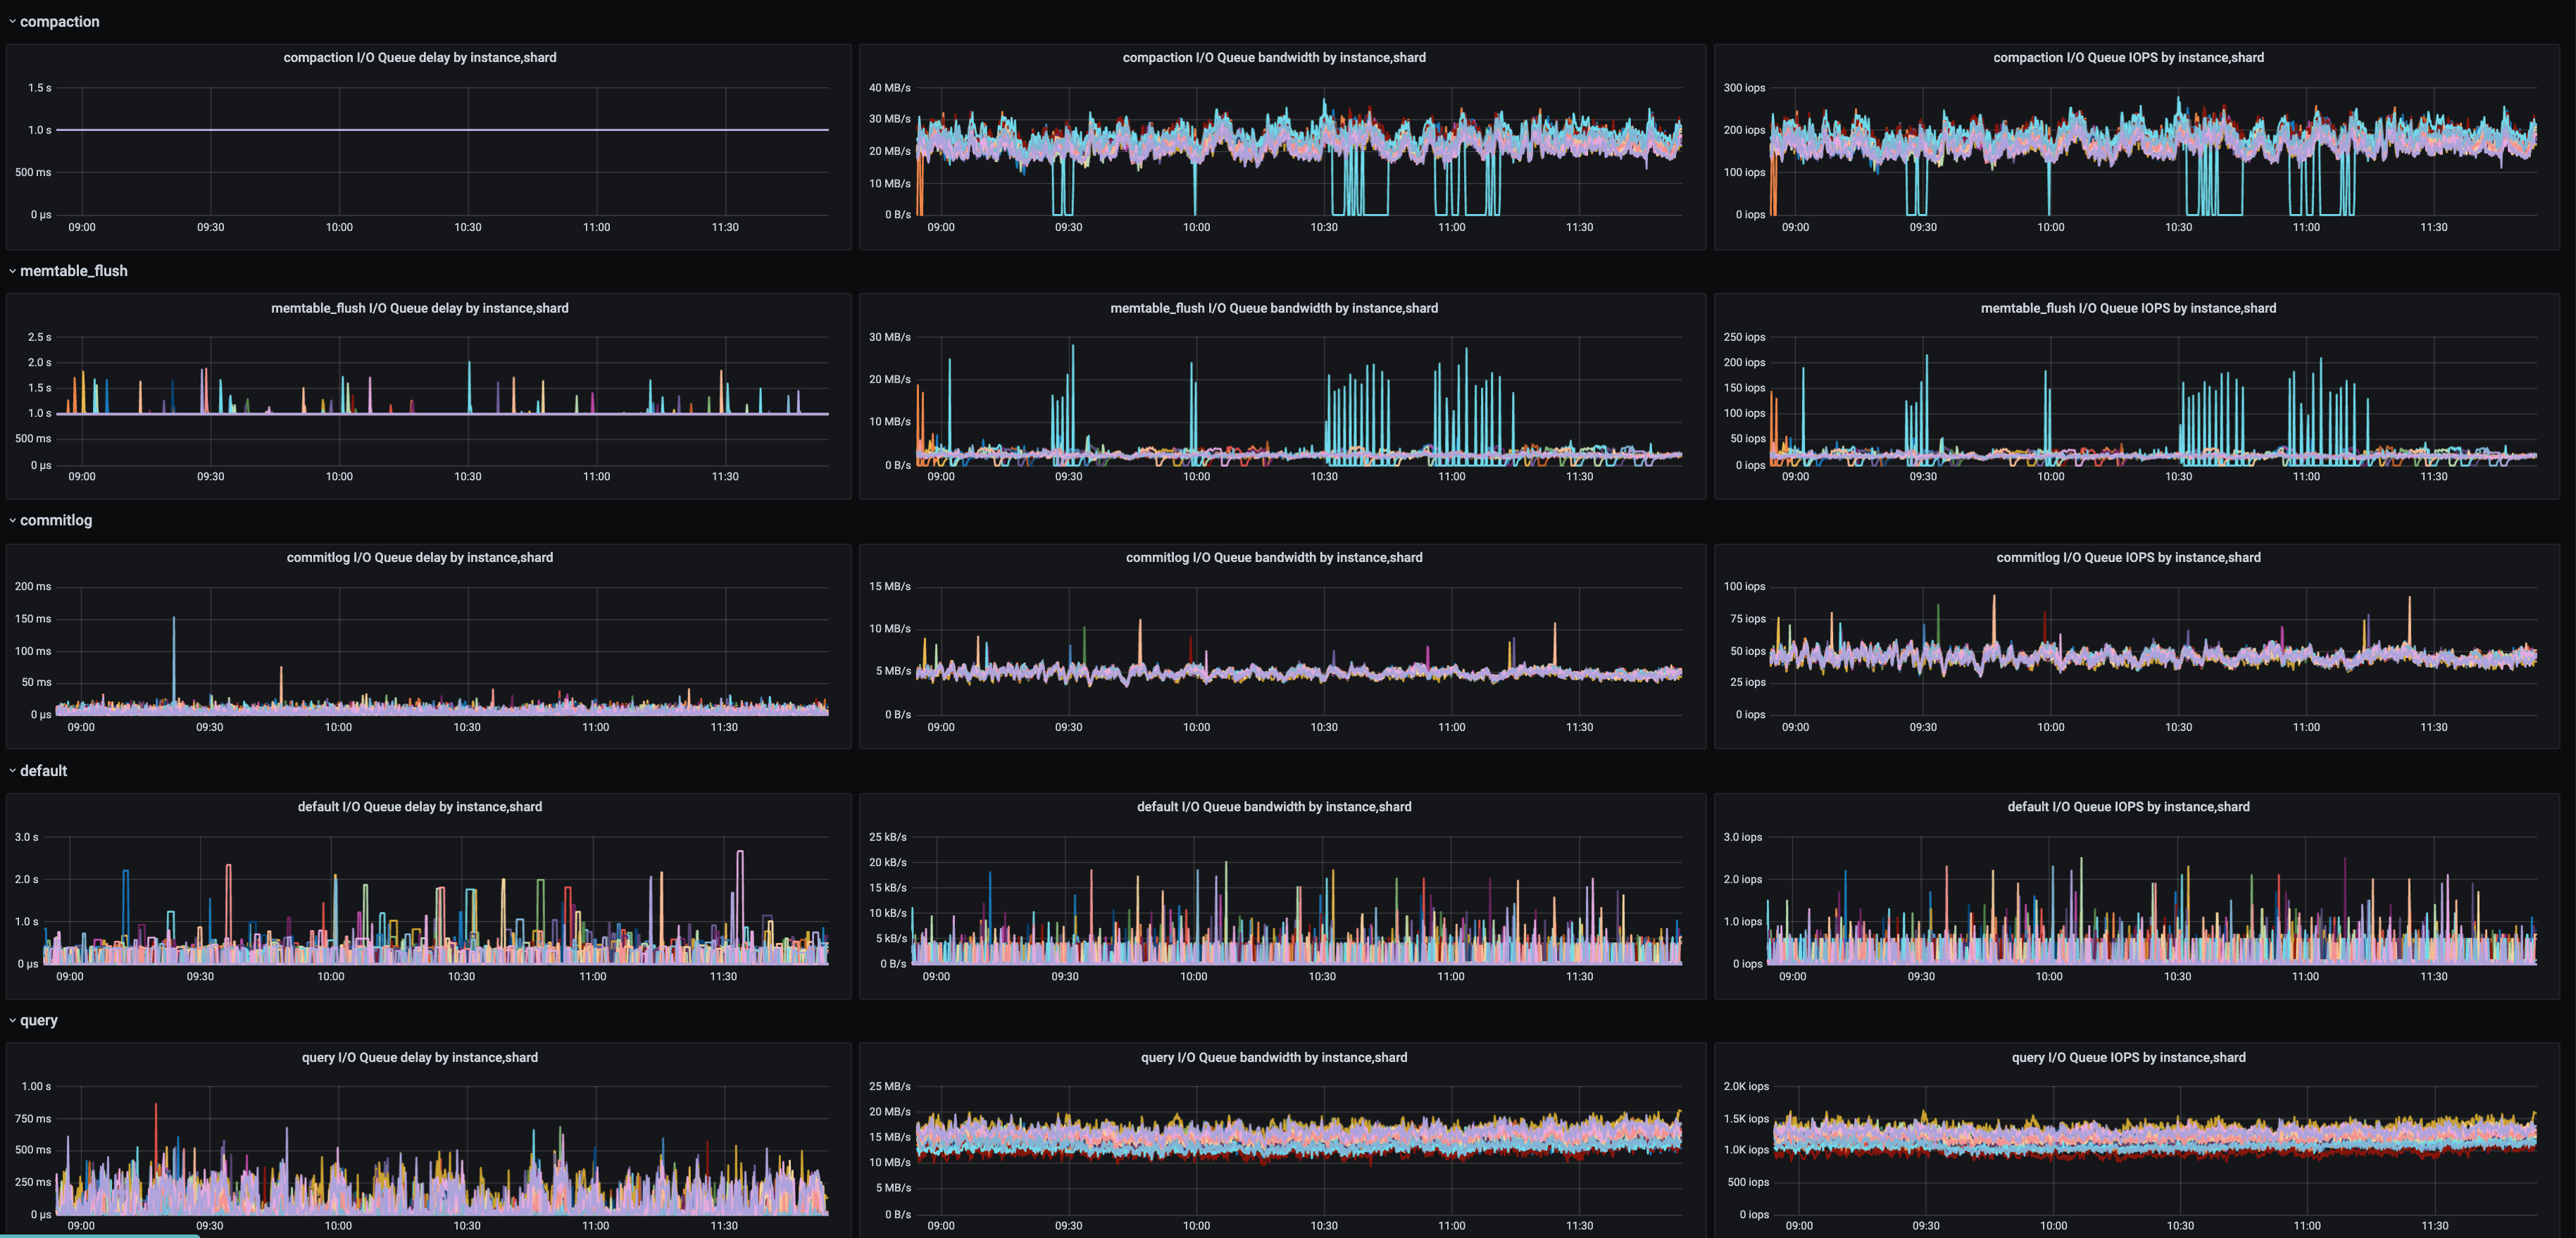Screen dimensions: 2576x1238
Task: Open memtable_flush I/O Queue bandwidth panel title
Action: click(1273, 308)
